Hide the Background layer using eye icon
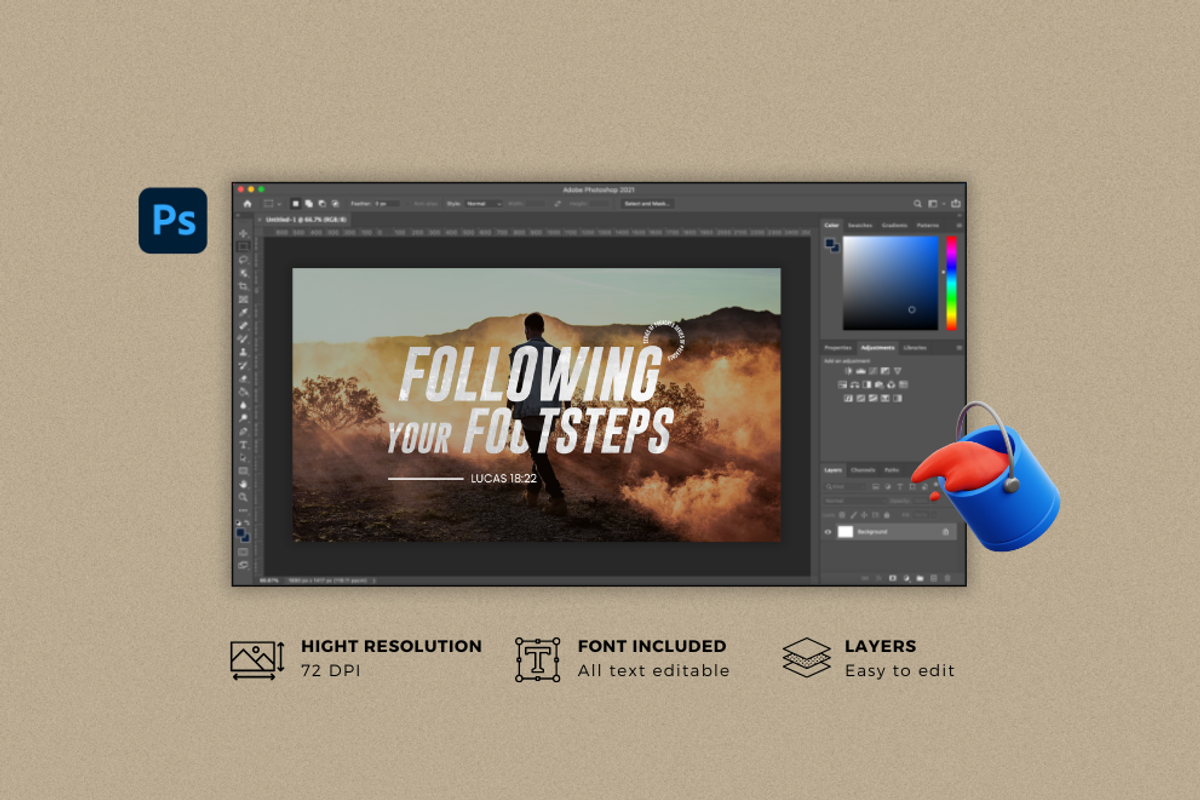This screenshot has width=1200, height=800. pyautogui.click(x=828, y=532)
